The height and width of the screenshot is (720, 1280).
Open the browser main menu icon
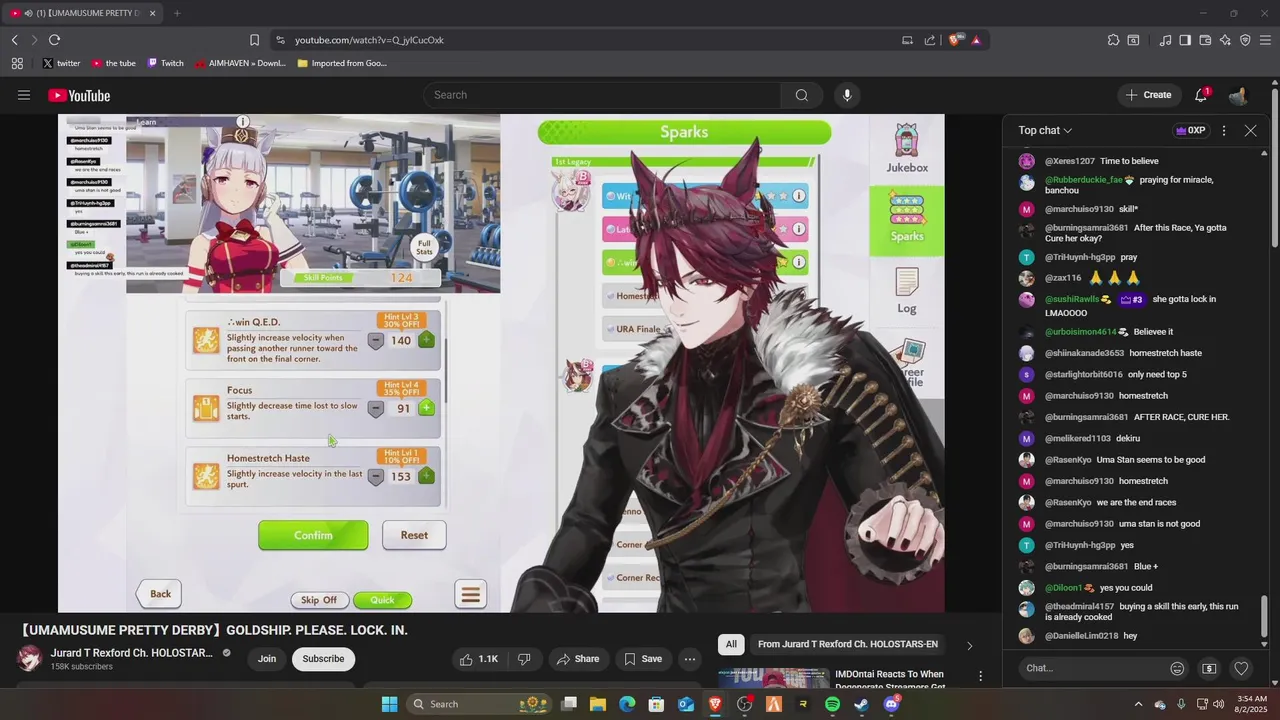click(1265, 40)
